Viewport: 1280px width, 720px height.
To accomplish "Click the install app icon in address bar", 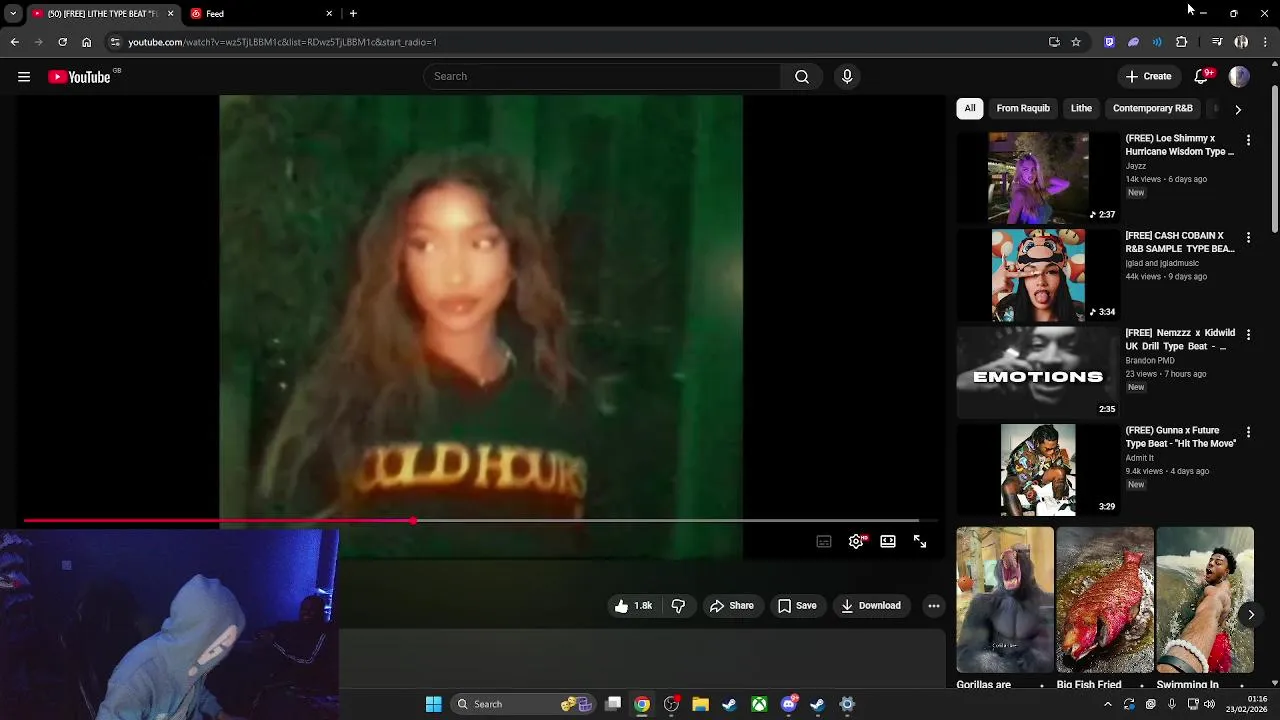I will click(x=1054, y=42).
